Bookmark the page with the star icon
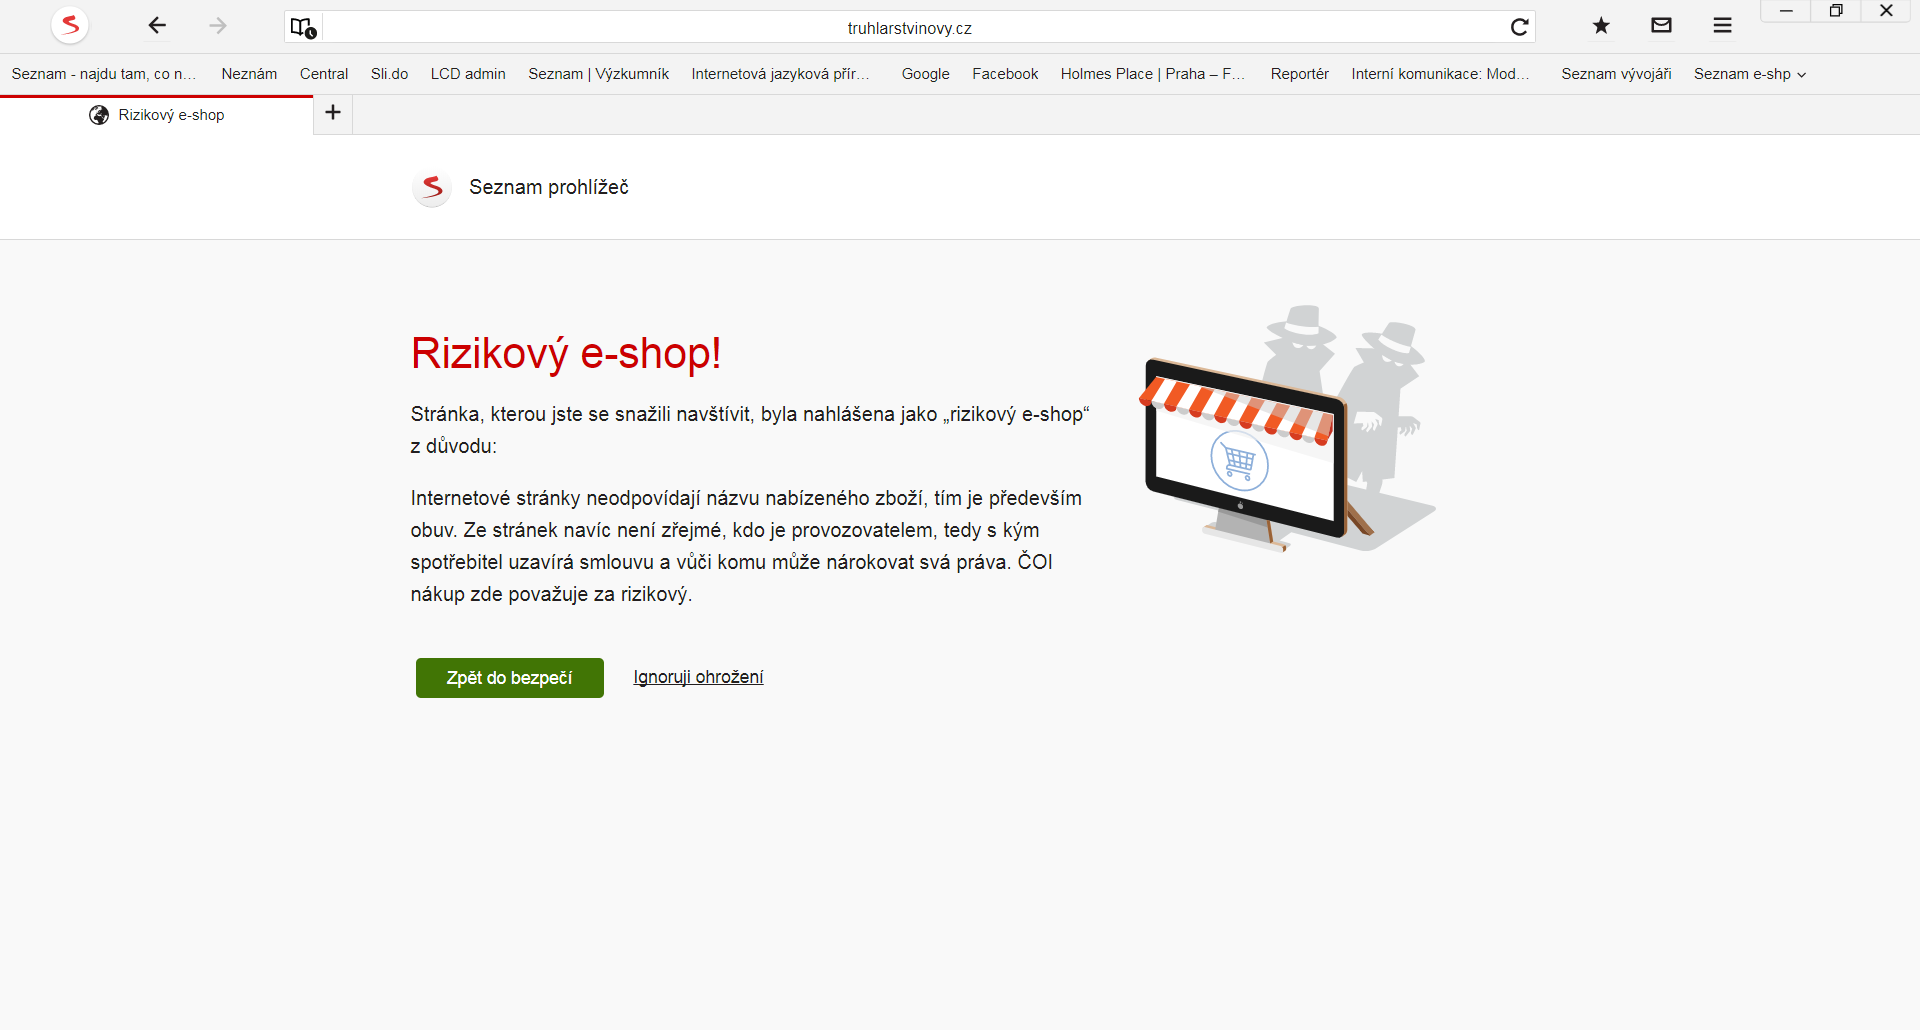Screen dimensions: 1920x1030 click(x=1601, y=26)
